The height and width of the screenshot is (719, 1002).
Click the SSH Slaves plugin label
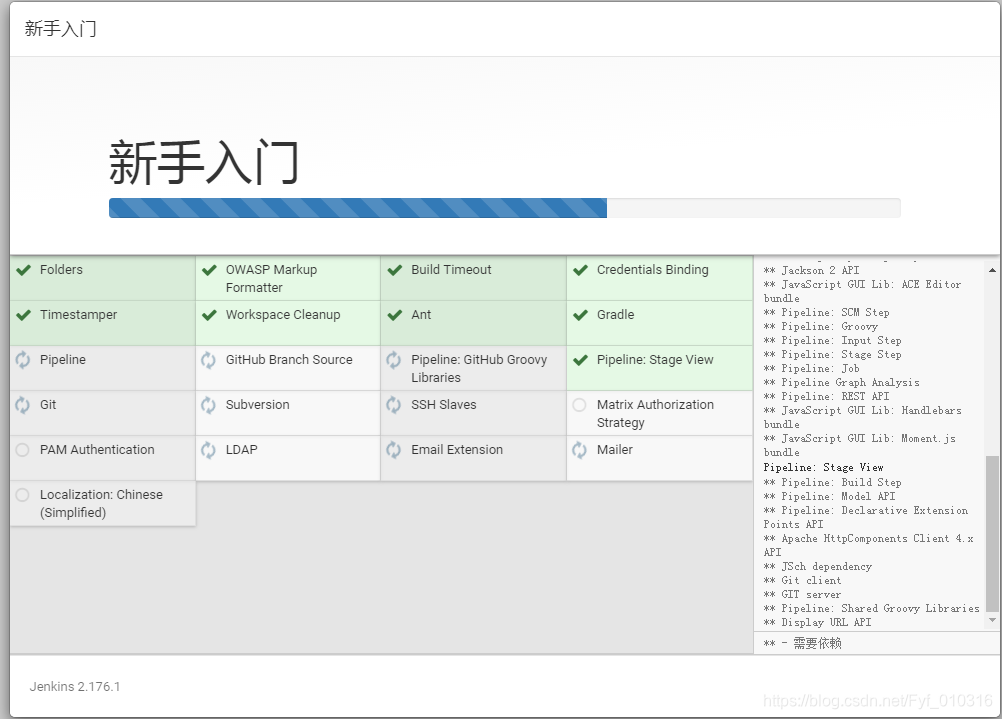point(443,405)
